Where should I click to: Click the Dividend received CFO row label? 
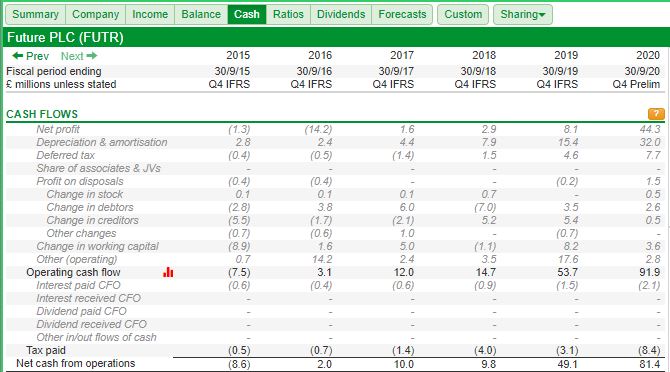click(x=91, y=324)
